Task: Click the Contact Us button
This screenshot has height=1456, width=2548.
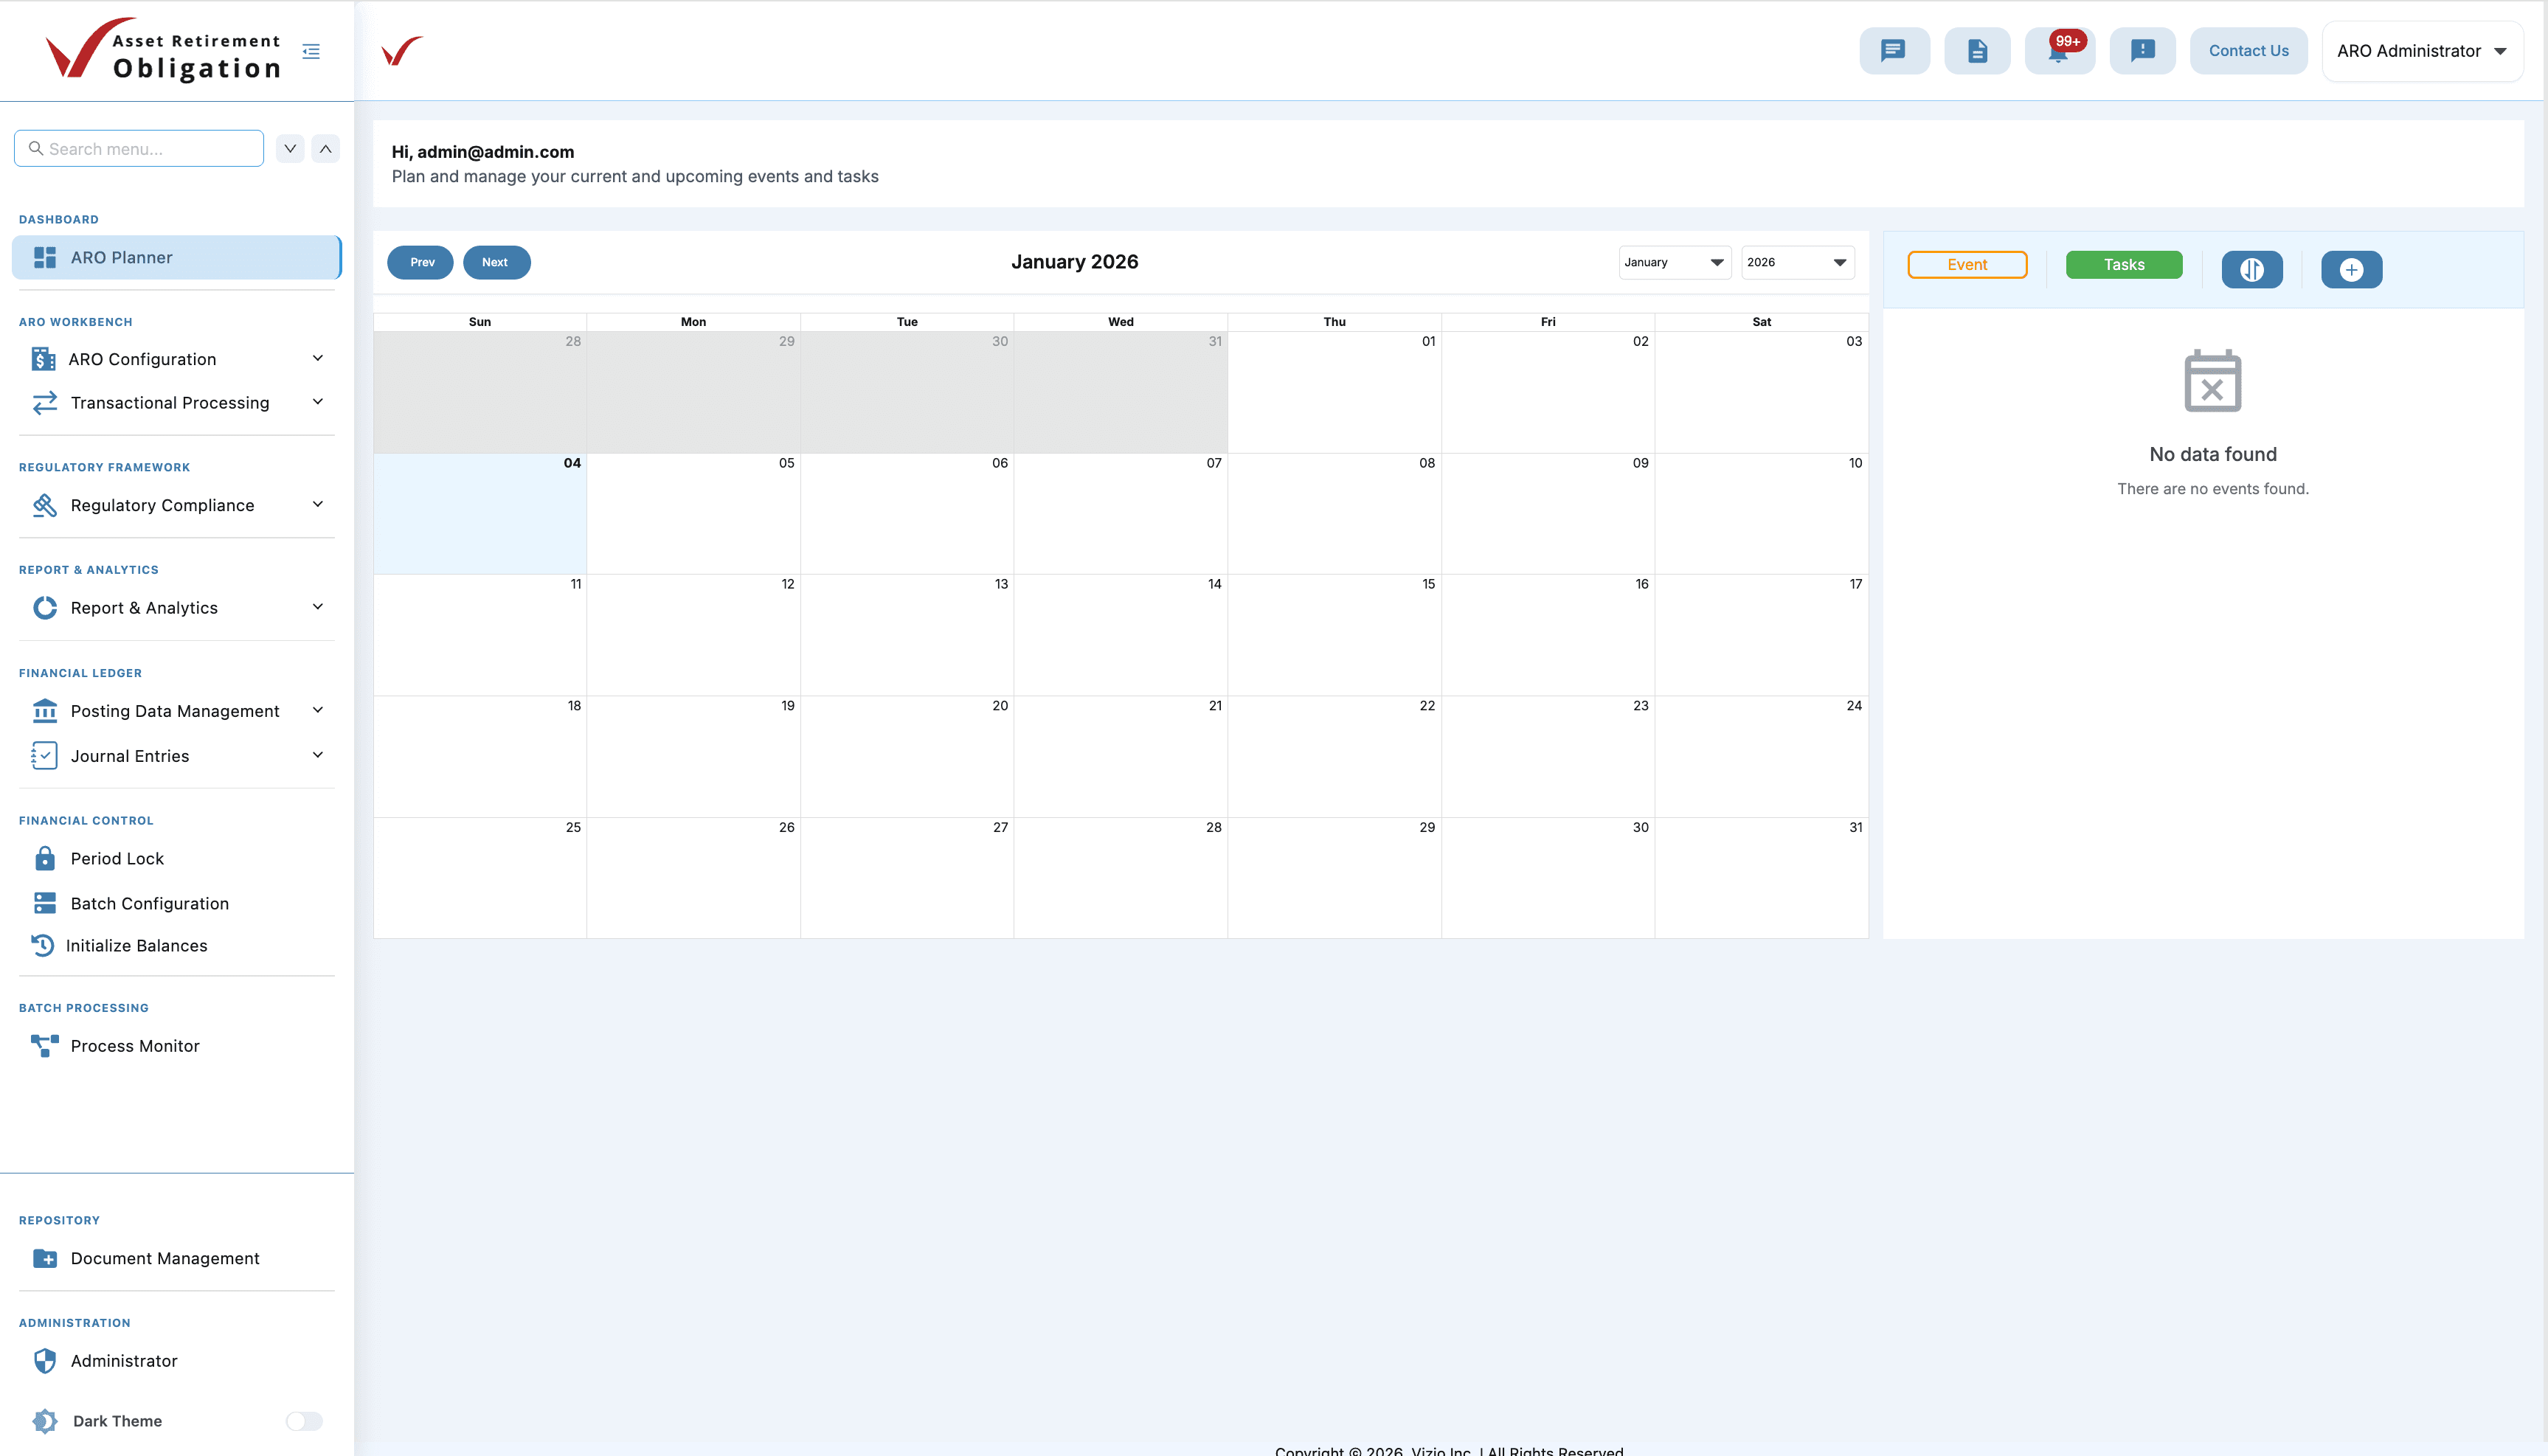Action: point(2249,50)
